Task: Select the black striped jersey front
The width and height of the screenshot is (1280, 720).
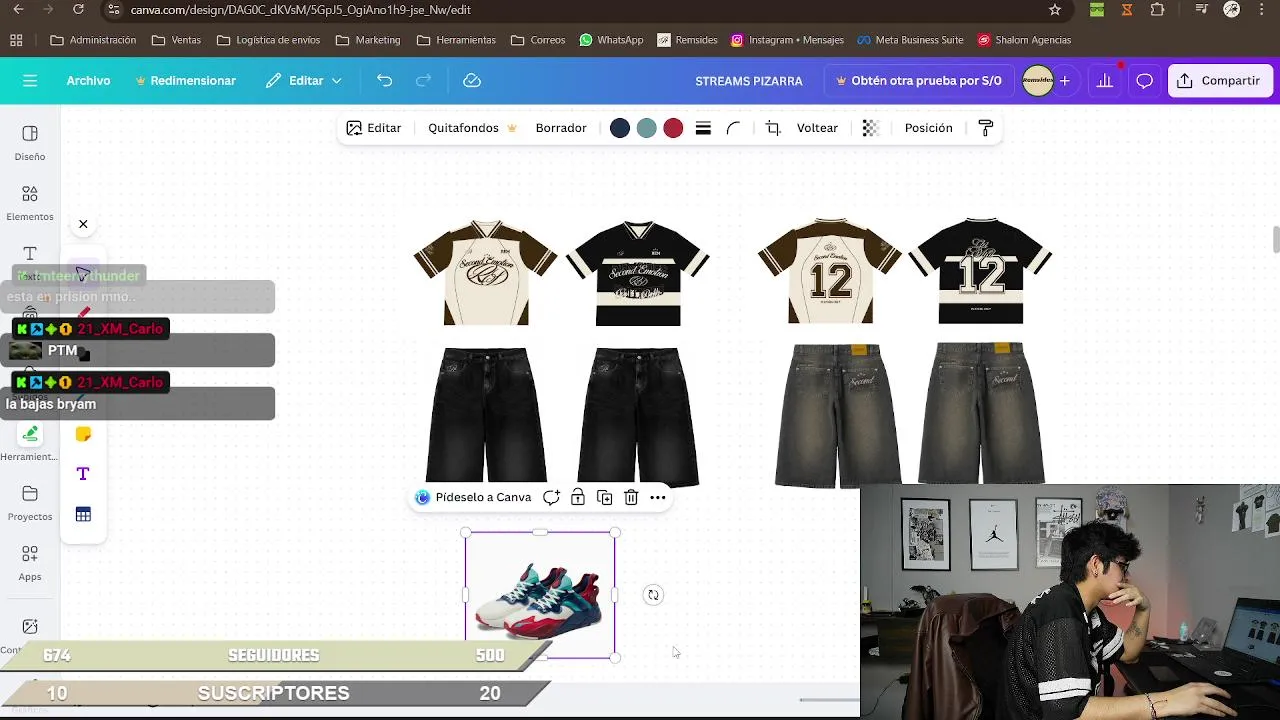Action: (x=638, y=272)
